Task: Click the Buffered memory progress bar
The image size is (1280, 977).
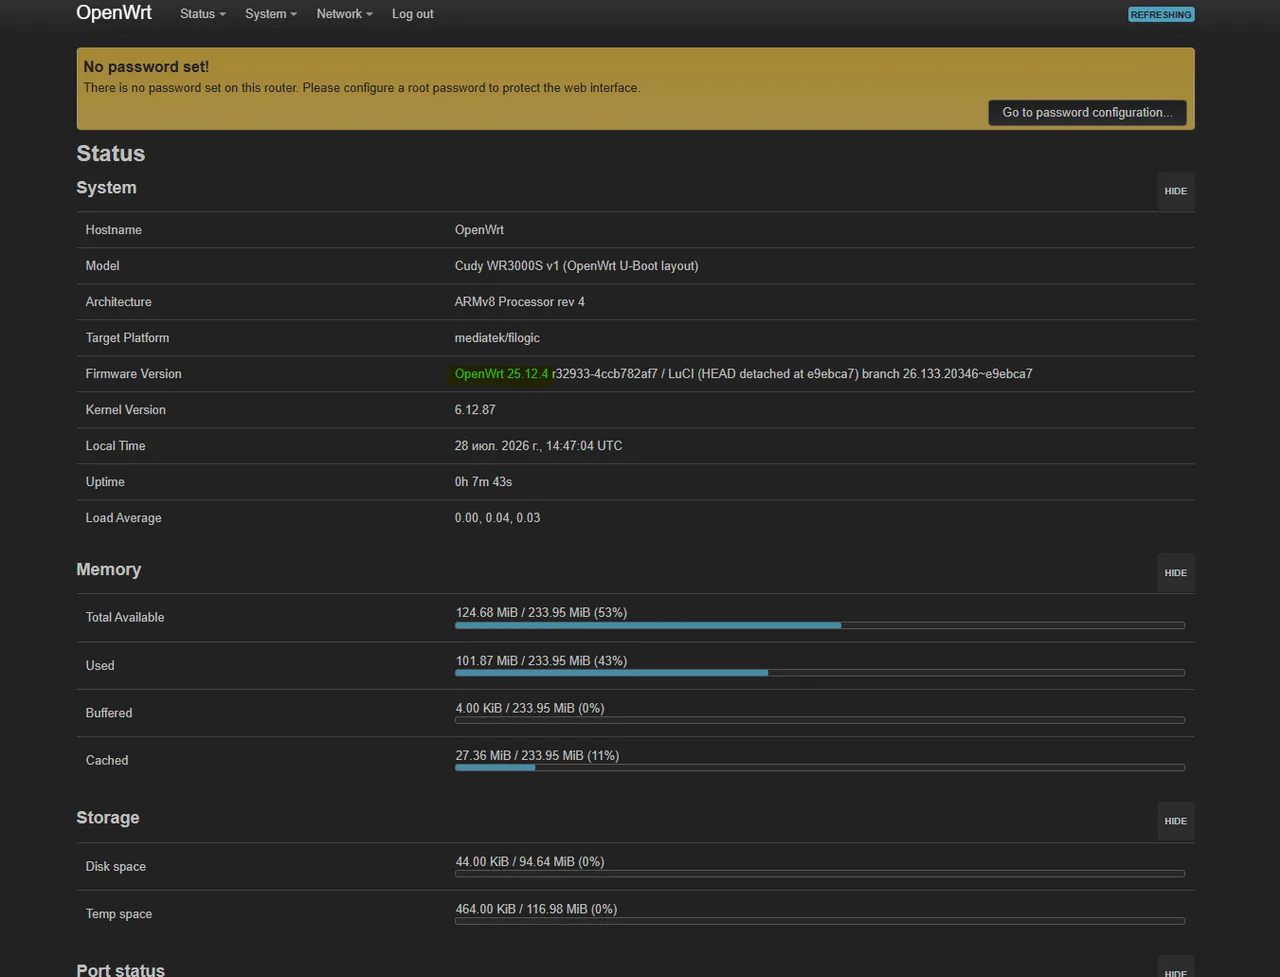Action: (820, 720)
